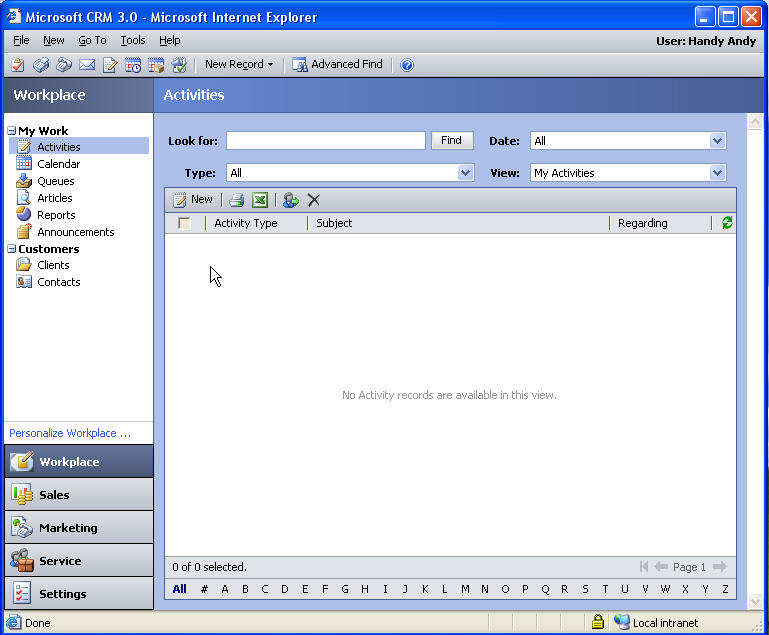Click the previous page arrow
Screen dimensions: 769x635
(661, 567)
